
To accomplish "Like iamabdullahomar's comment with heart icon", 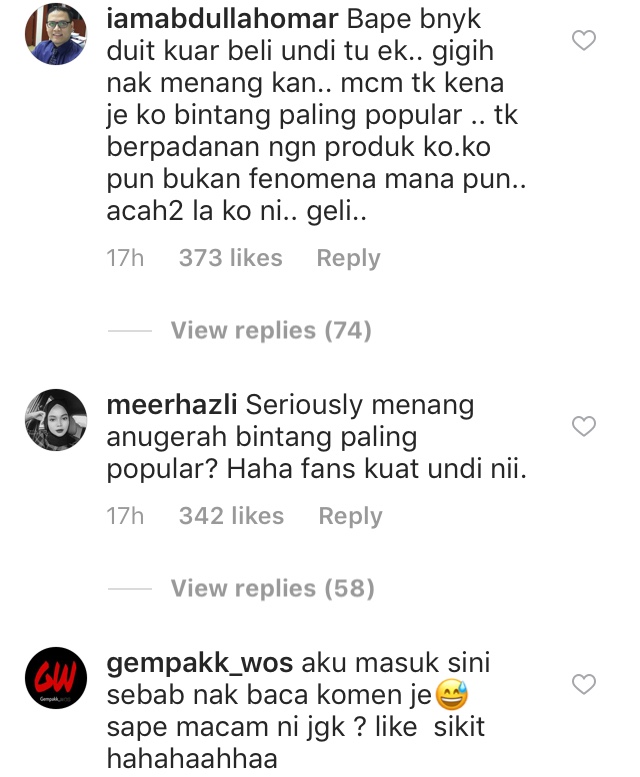I will pyautogui.click(x=584, y=40).
